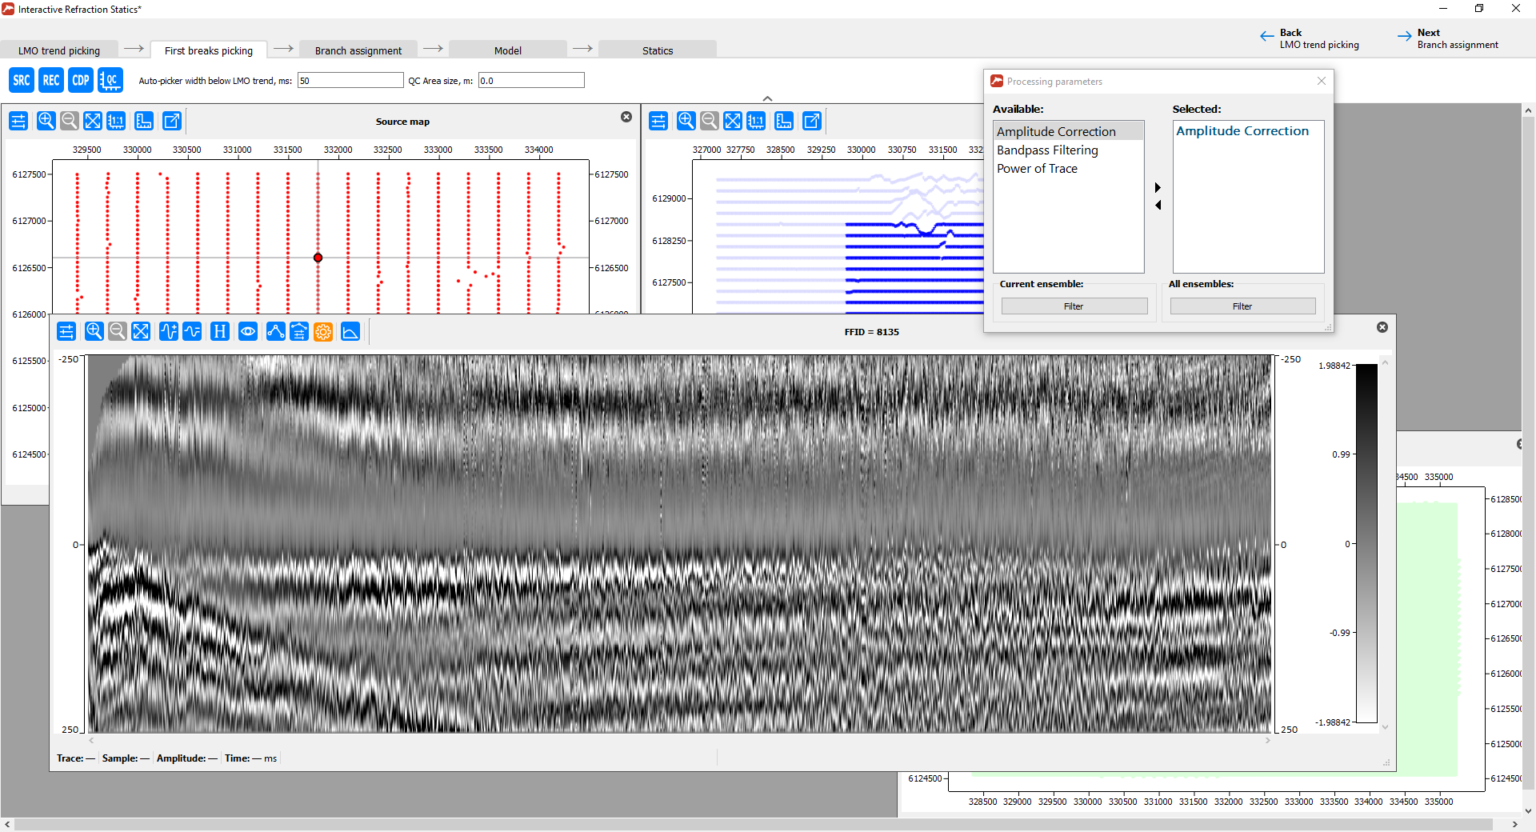Click the REC receiver mode icon

(x=51, y=80)
